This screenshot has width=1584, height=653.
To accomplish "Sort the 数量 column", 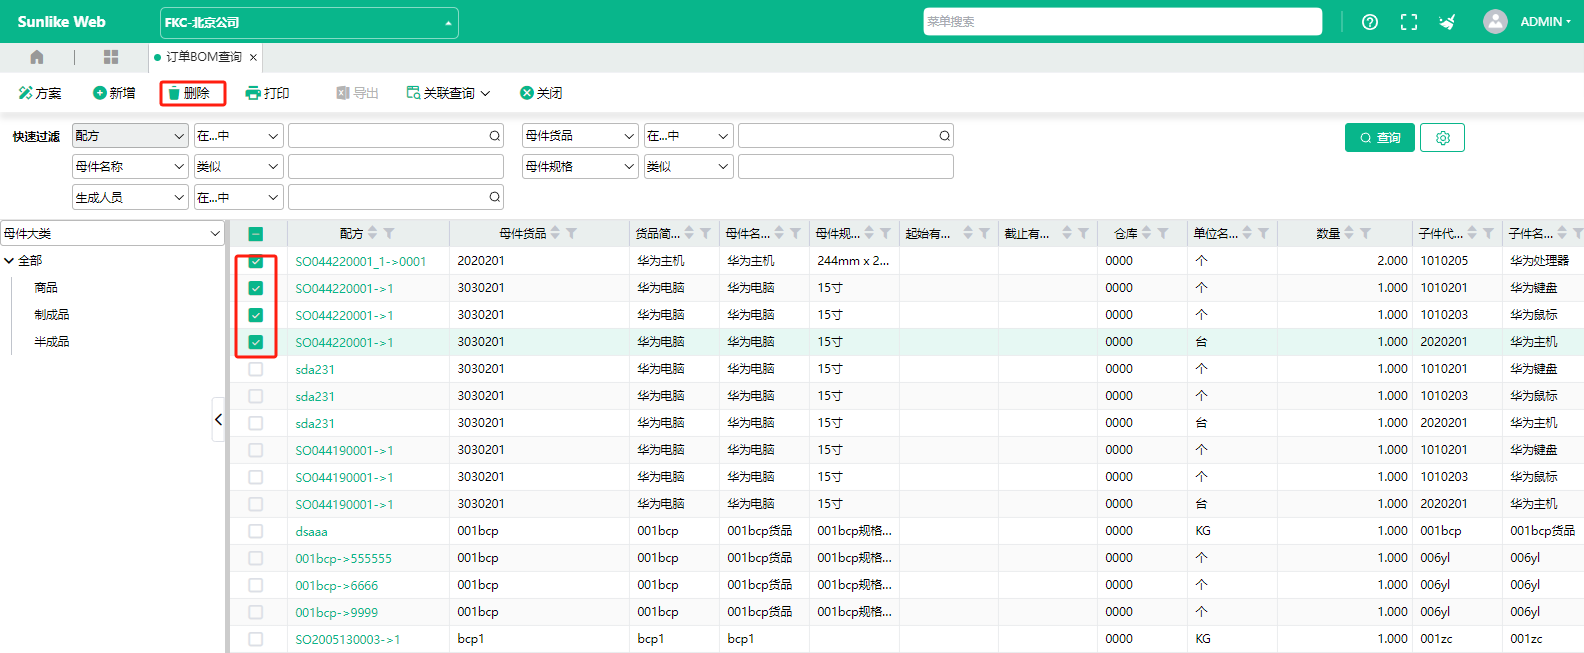I will [x=1349, y=233].
